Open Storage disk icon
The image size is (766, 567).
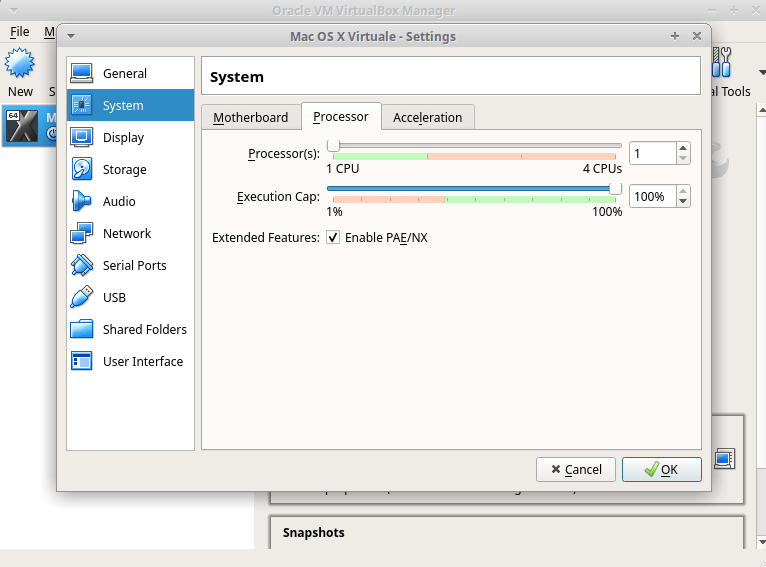pos(82,169)
